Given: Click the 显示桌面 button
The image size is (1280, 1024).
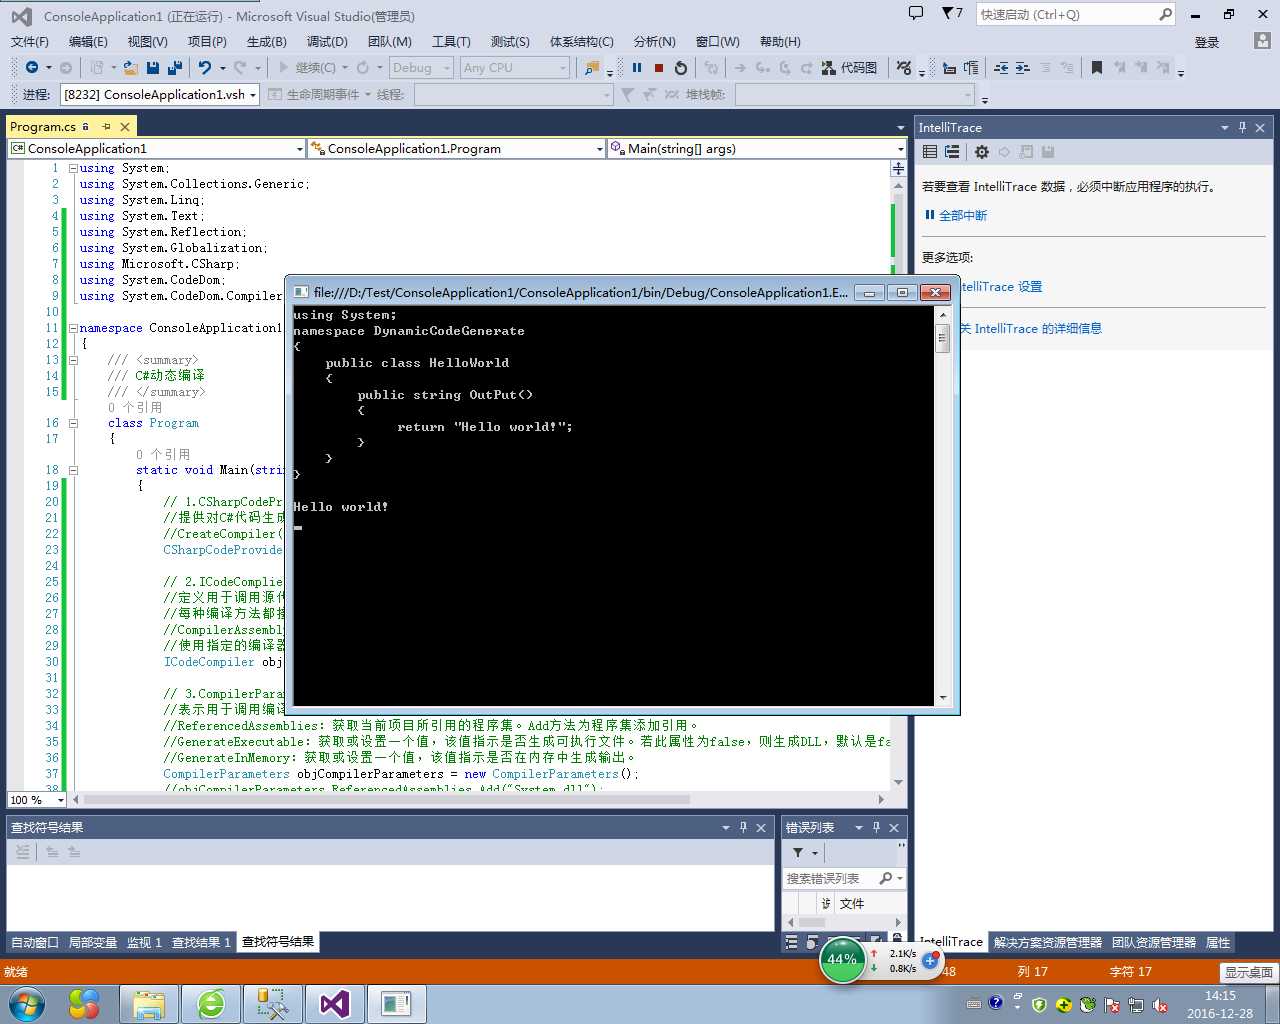Looking at the screenshot, I should pos(1249,972).
